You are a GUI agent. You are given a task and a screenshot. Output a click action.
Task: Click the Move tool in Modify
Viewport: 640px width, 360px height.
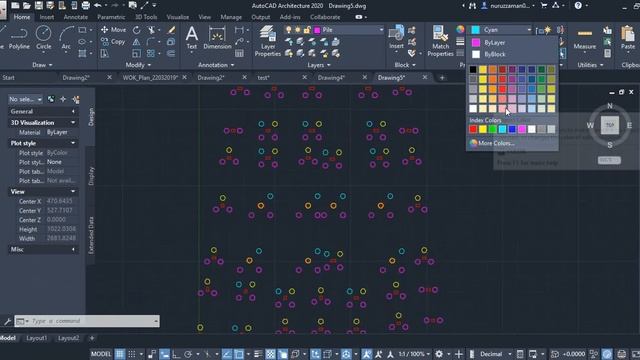click(x=113, y=30)
